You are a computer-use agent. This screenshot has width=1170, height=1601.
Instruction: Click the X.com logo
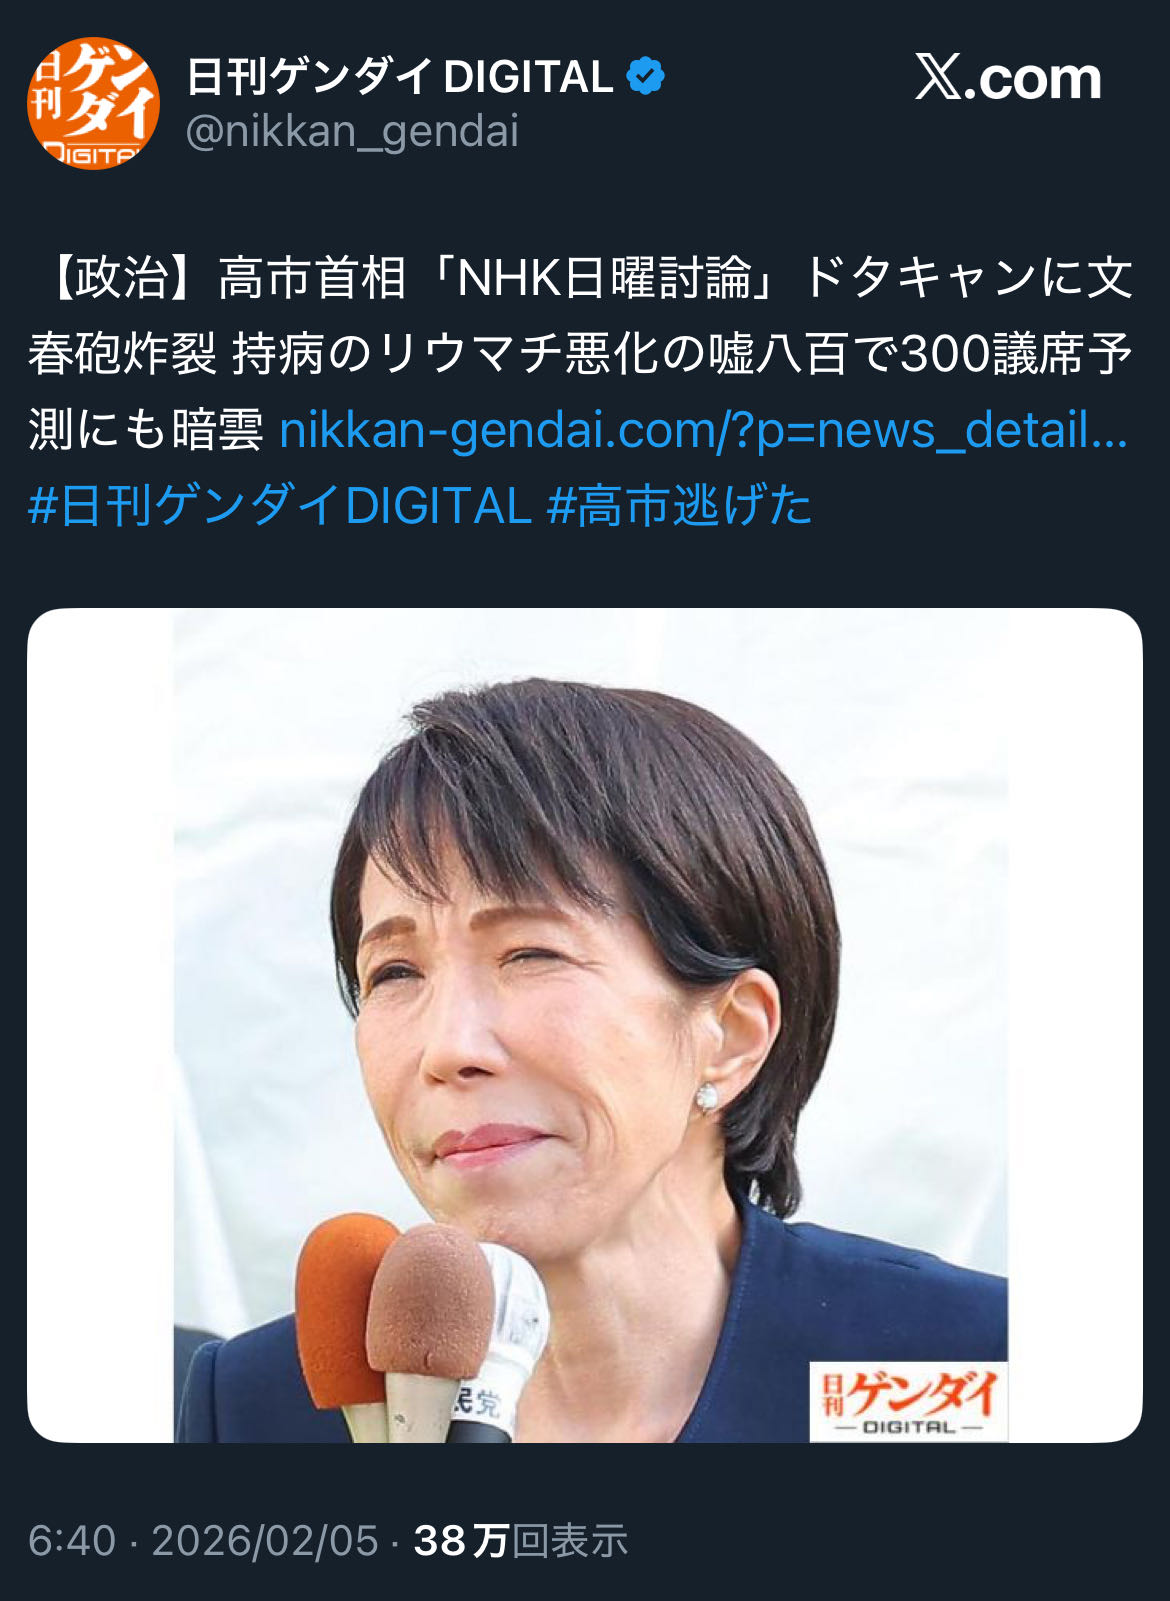[1008, 78]
